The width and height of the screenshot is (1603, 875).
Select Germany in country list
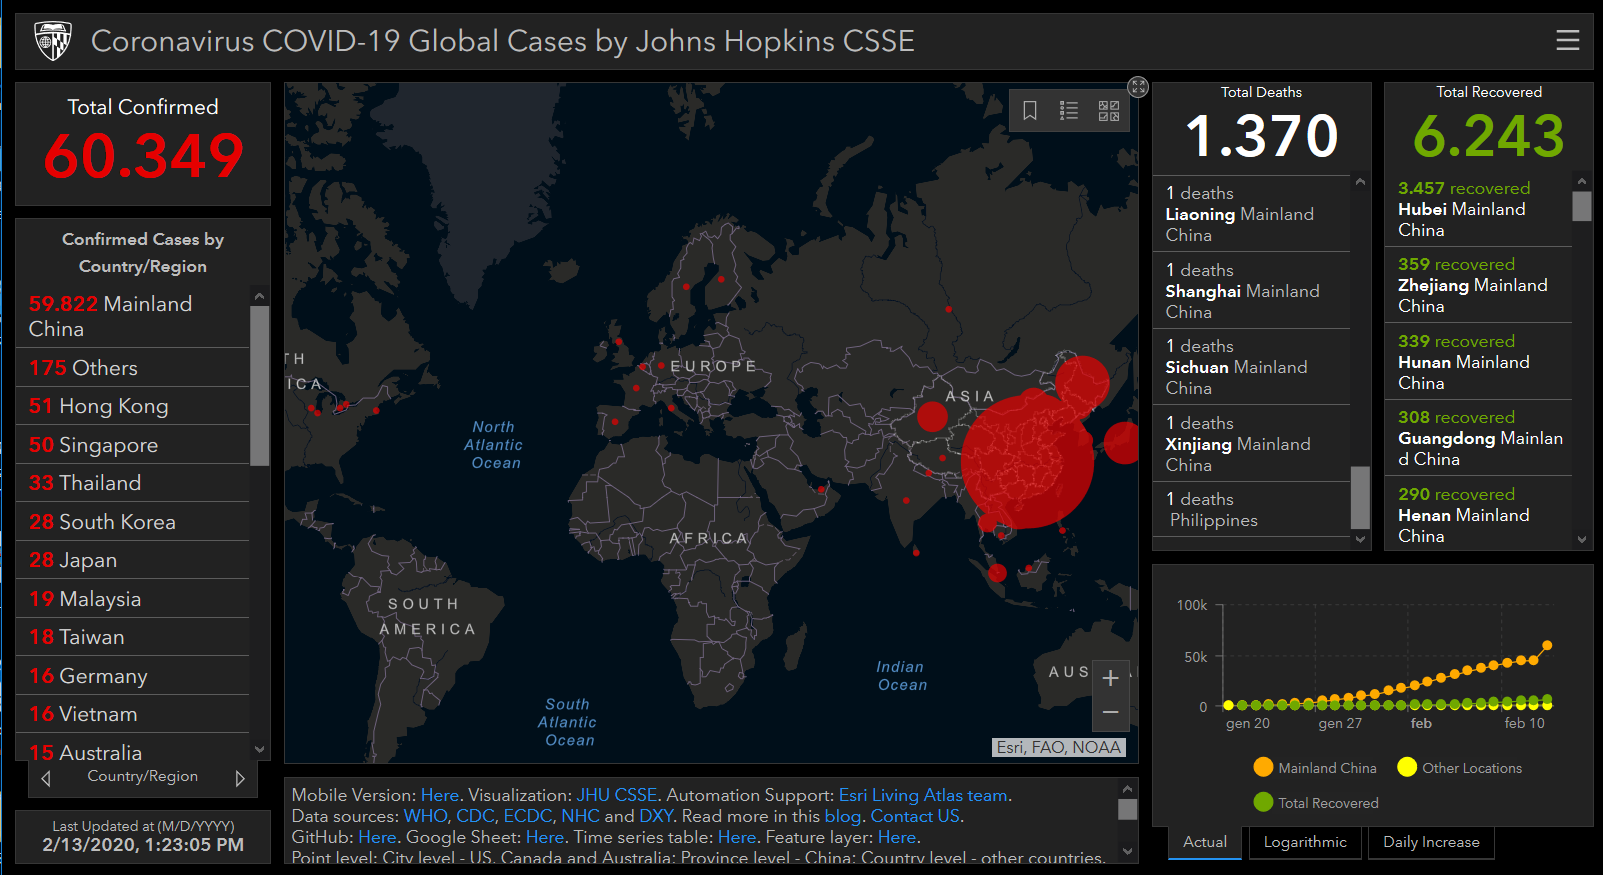[133, 676]
